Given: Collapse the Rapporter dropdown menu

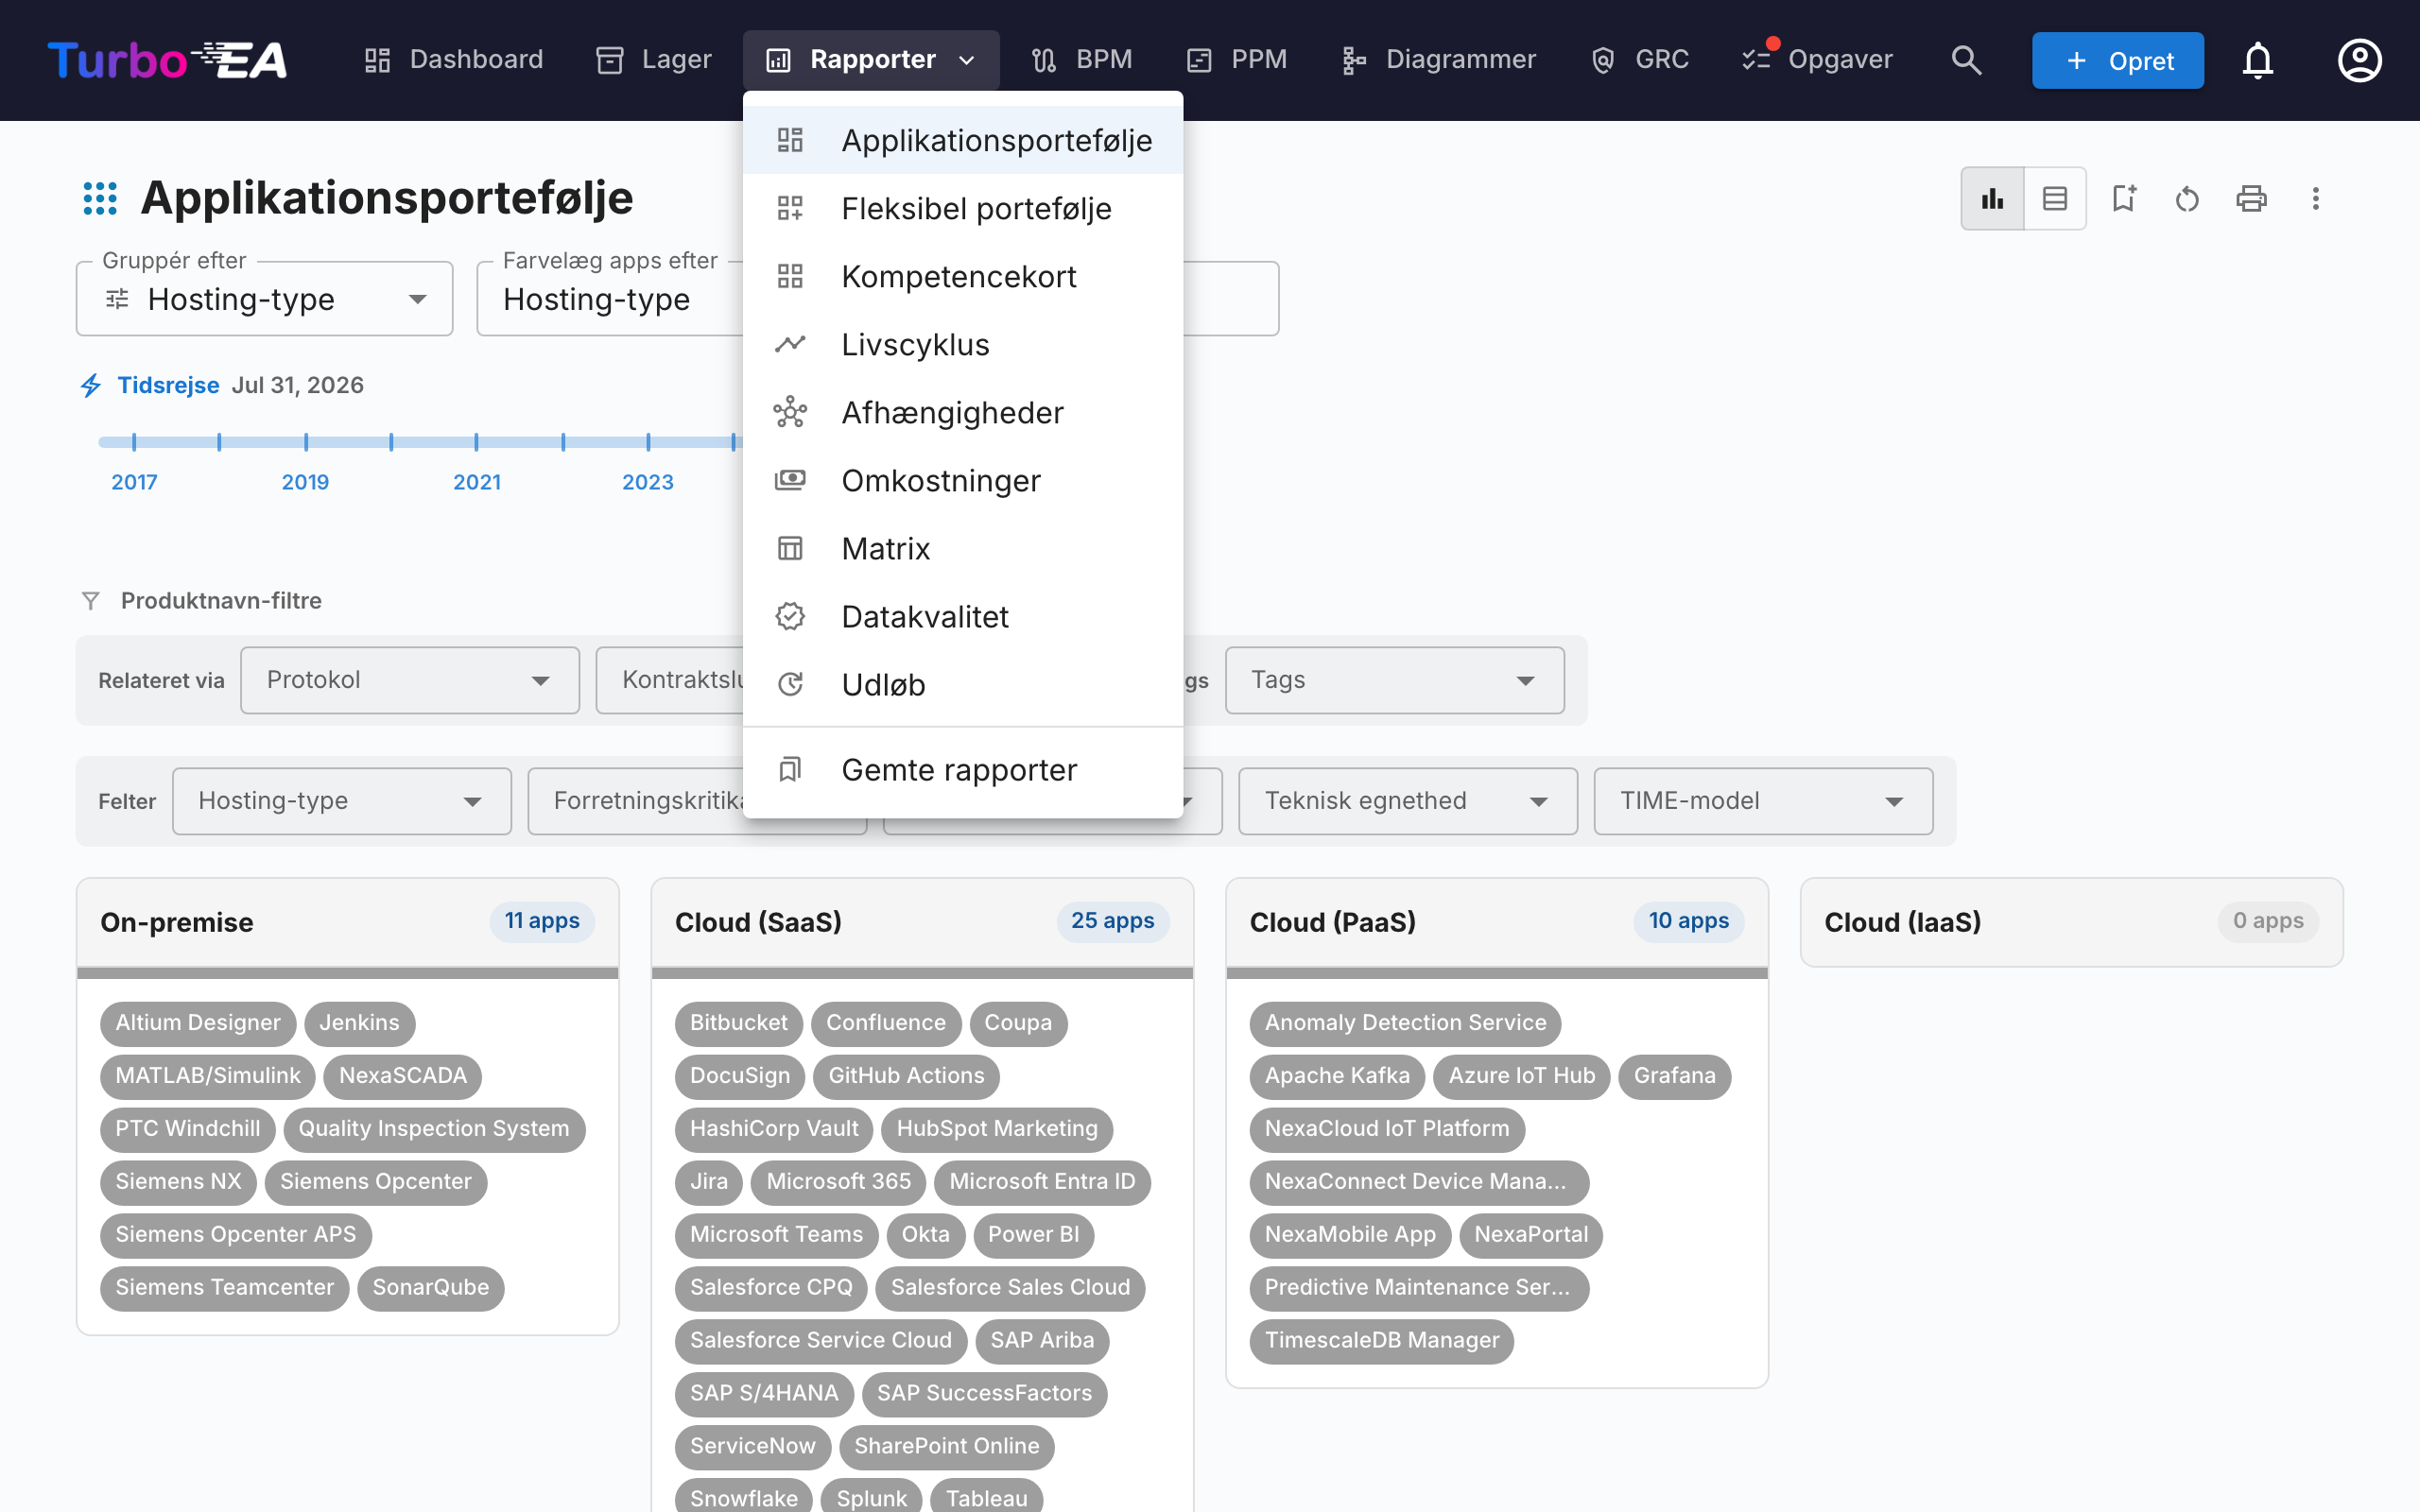Looking at the screenshot, I should tap(871, 60).
